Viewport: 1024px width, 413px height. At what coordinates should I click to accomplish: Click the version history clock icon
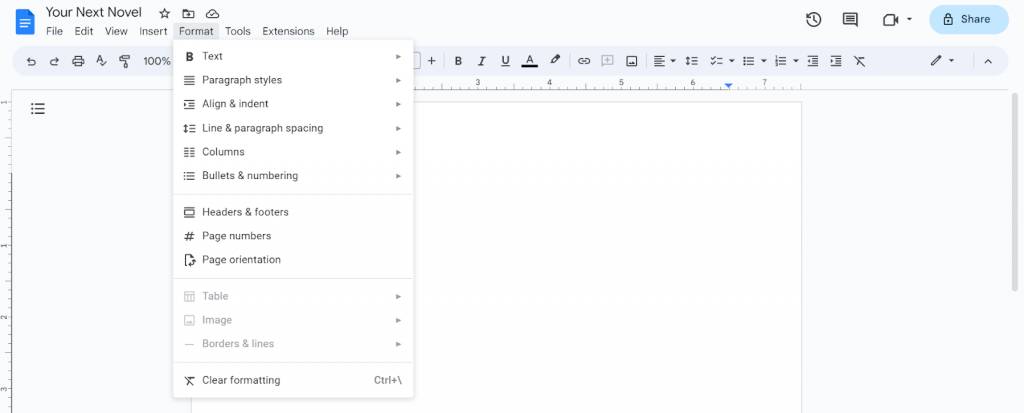tap(813, 20)
